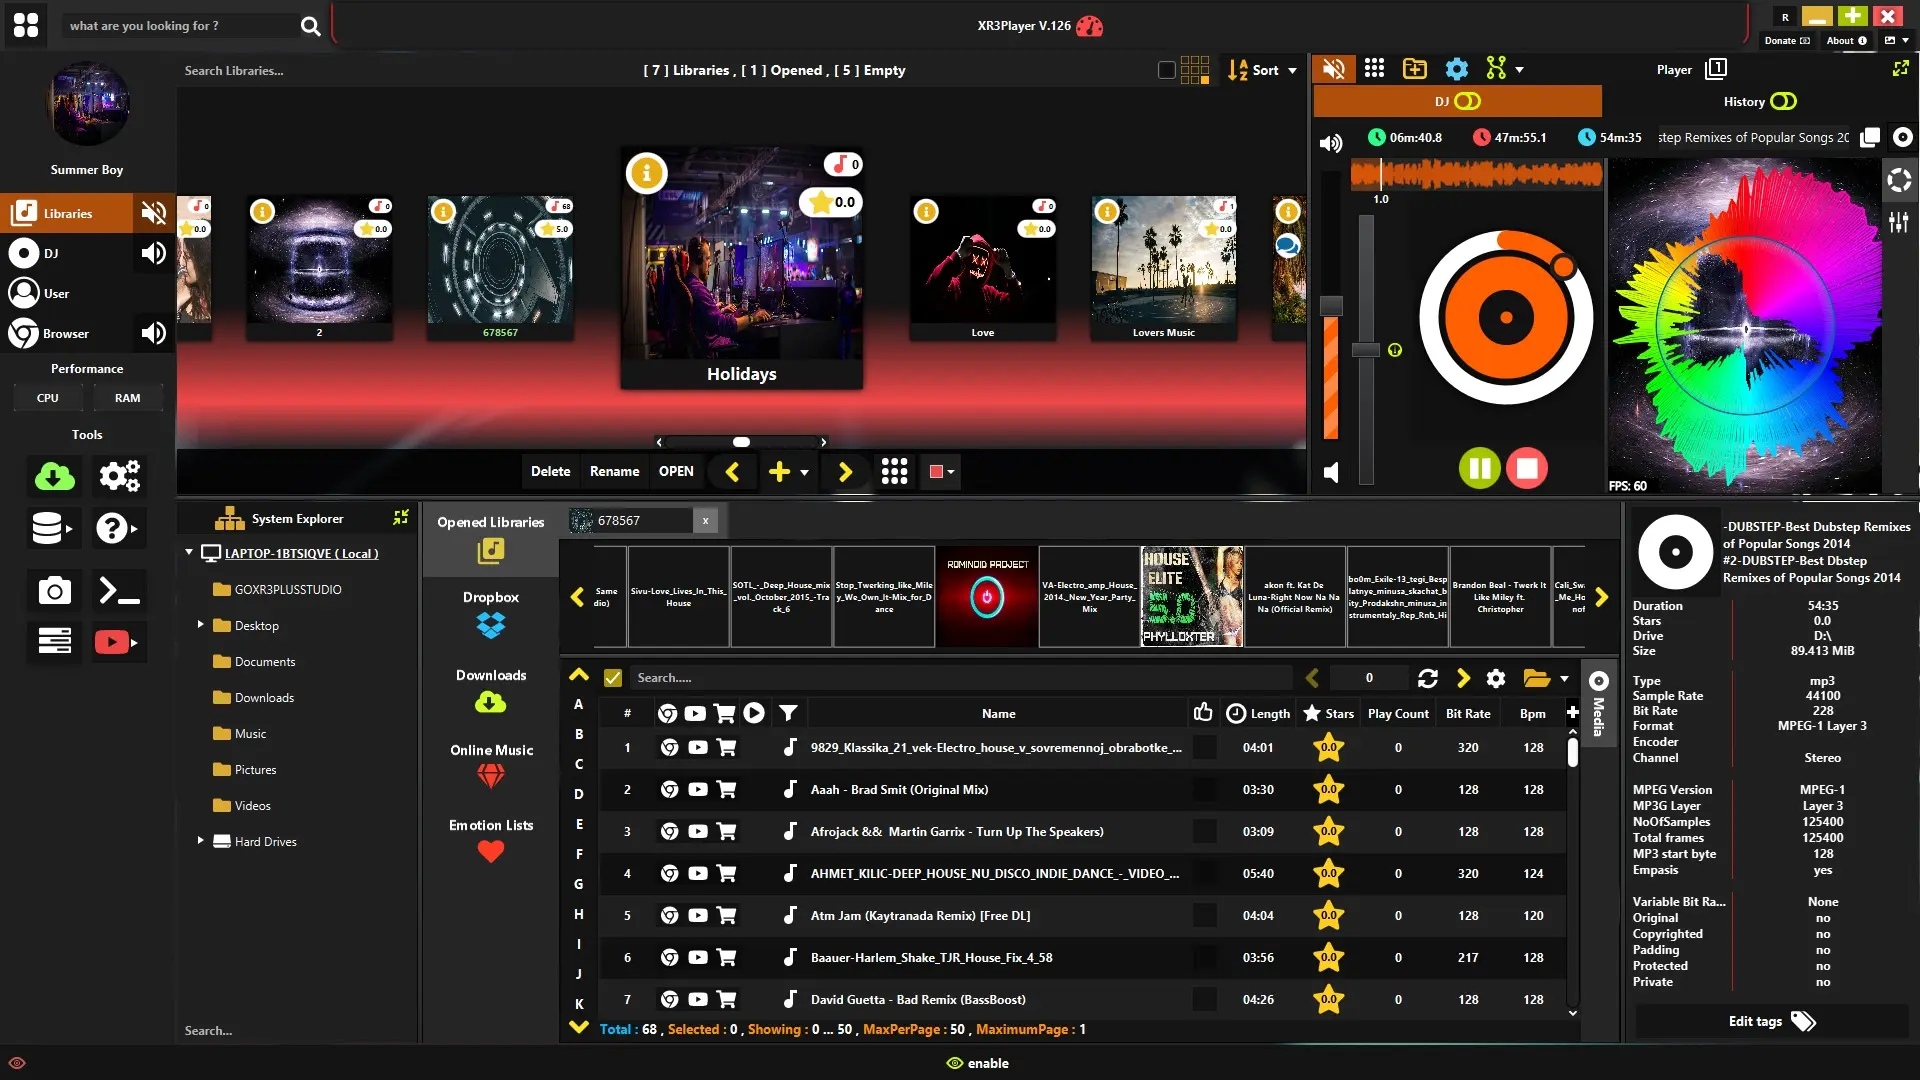The width and height of the screenshot is (1920, 1080).
Task: Switch to the Libraries sidebar tab
Action: coord(66,213)
